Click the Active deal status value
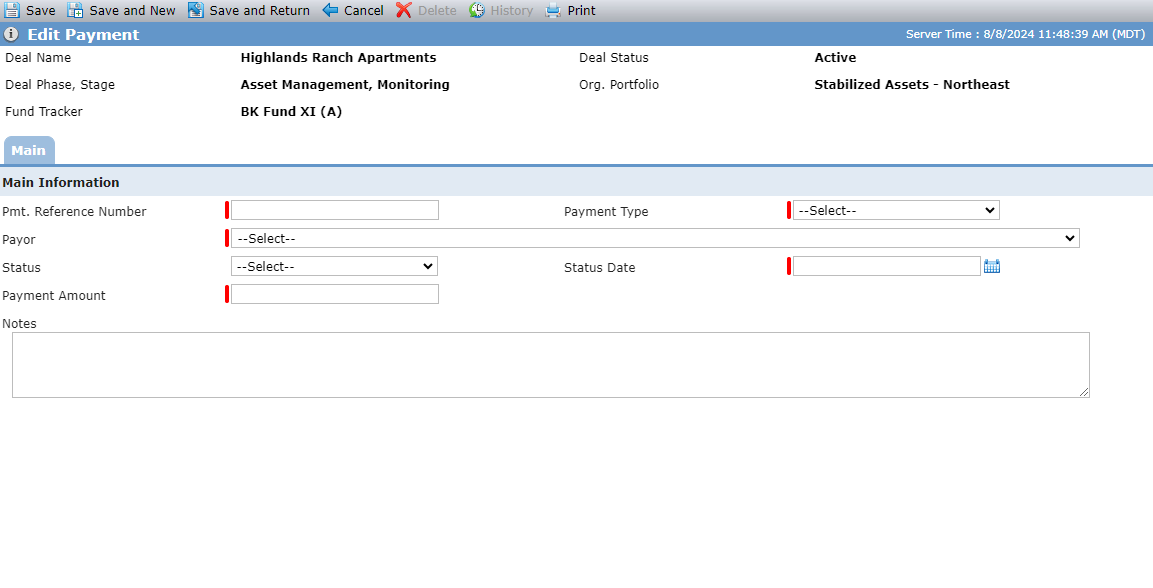The image size is (1153, 588). tap(835, 57)
